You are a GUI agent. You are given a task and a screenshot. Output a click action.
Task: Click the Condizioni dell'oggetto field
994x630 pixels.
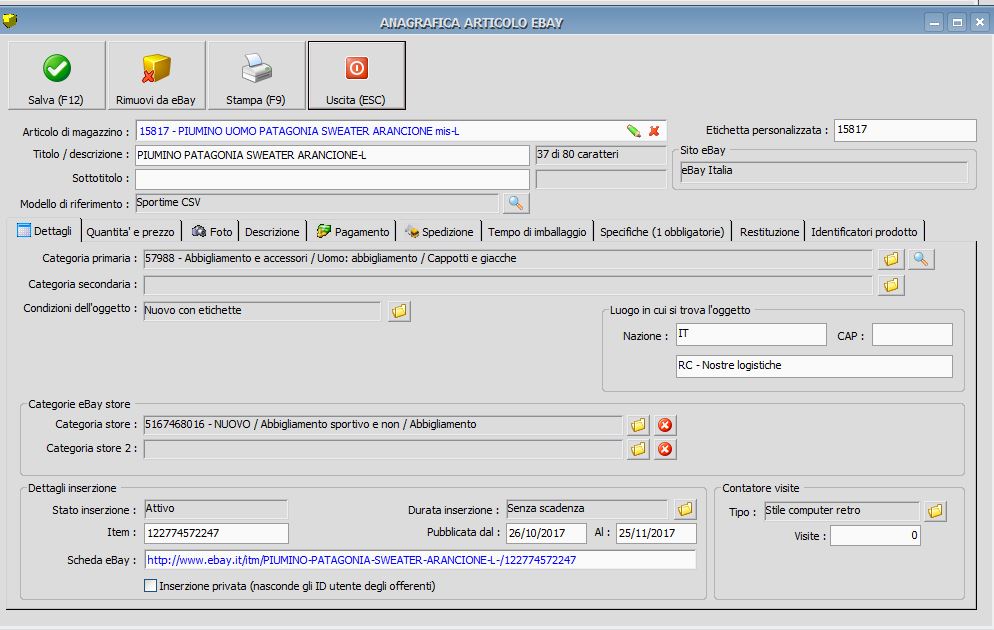[262, 311]
